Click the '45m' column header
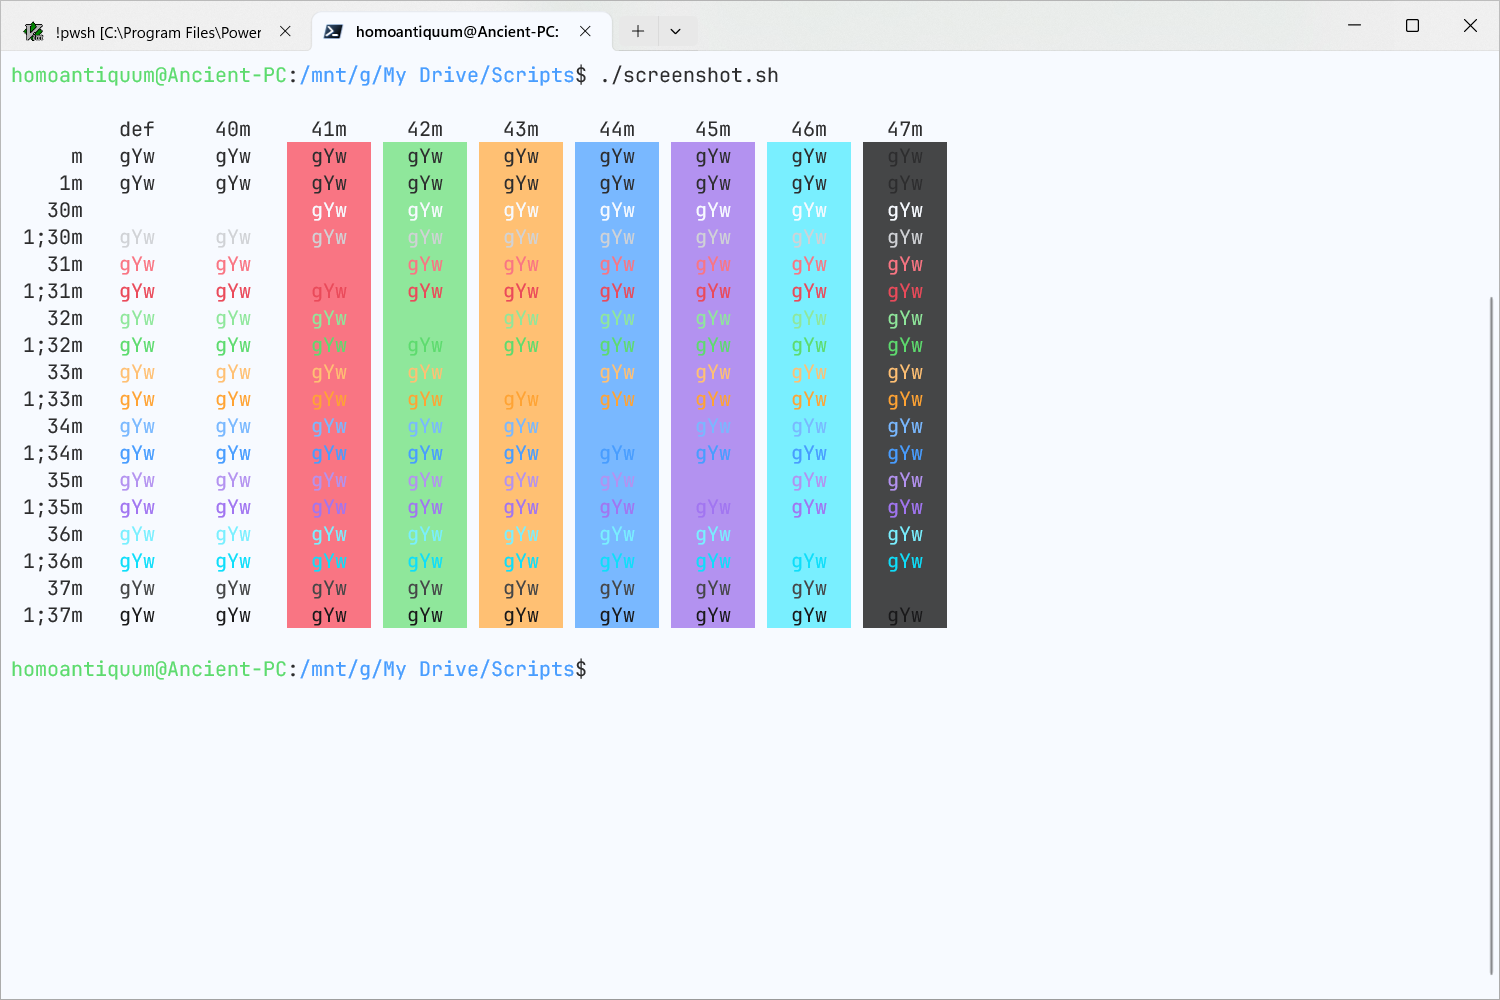1500x1000 pixels. (713, 130)
